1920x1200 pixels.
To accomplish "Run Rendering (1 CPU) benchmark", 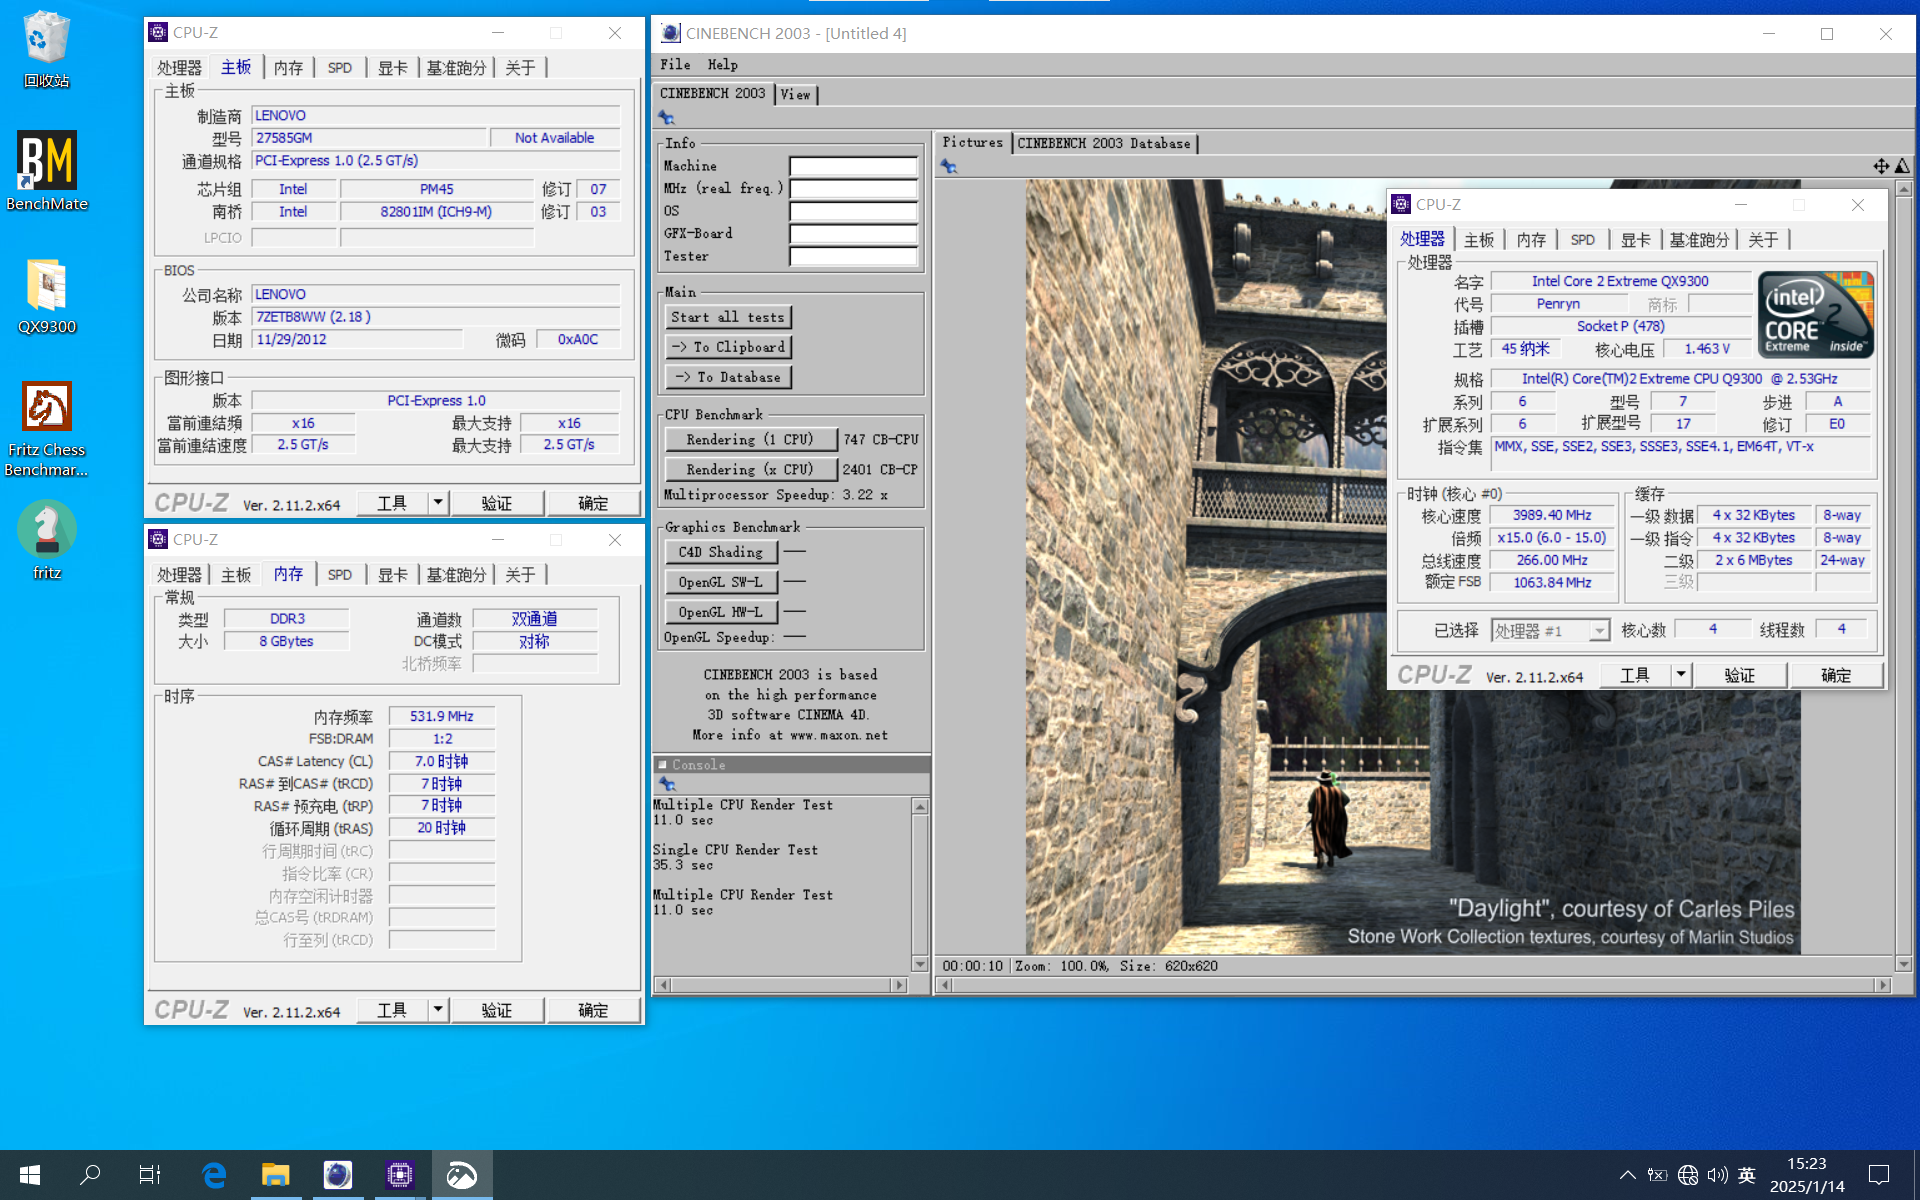I will click(x=750, y=439).
